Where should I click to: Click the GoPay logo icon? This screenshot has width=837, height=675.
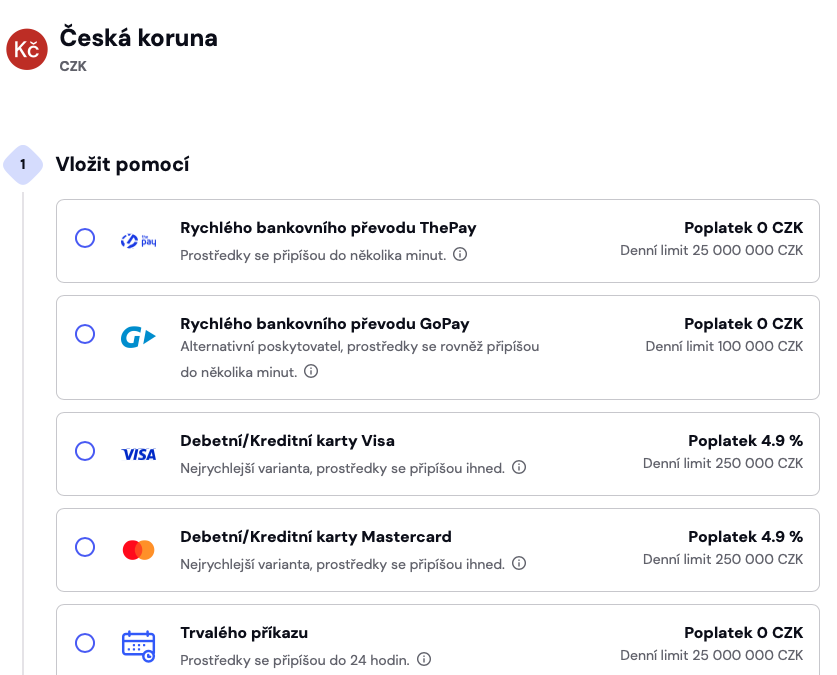[138, 337]
